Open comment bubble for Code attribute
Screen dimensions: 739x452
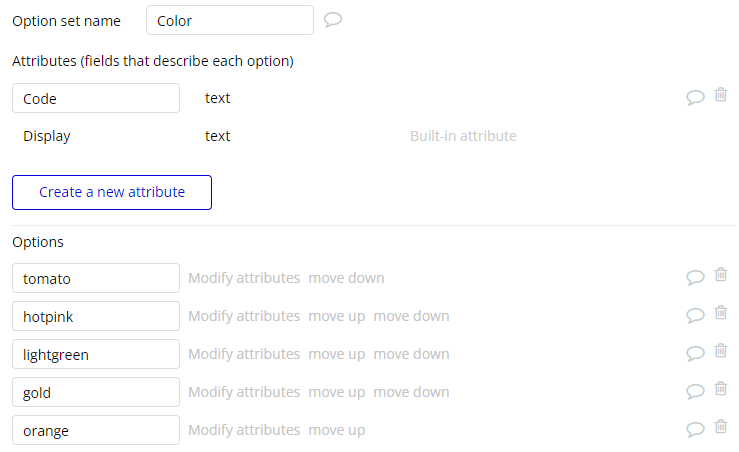pos(695,98)
